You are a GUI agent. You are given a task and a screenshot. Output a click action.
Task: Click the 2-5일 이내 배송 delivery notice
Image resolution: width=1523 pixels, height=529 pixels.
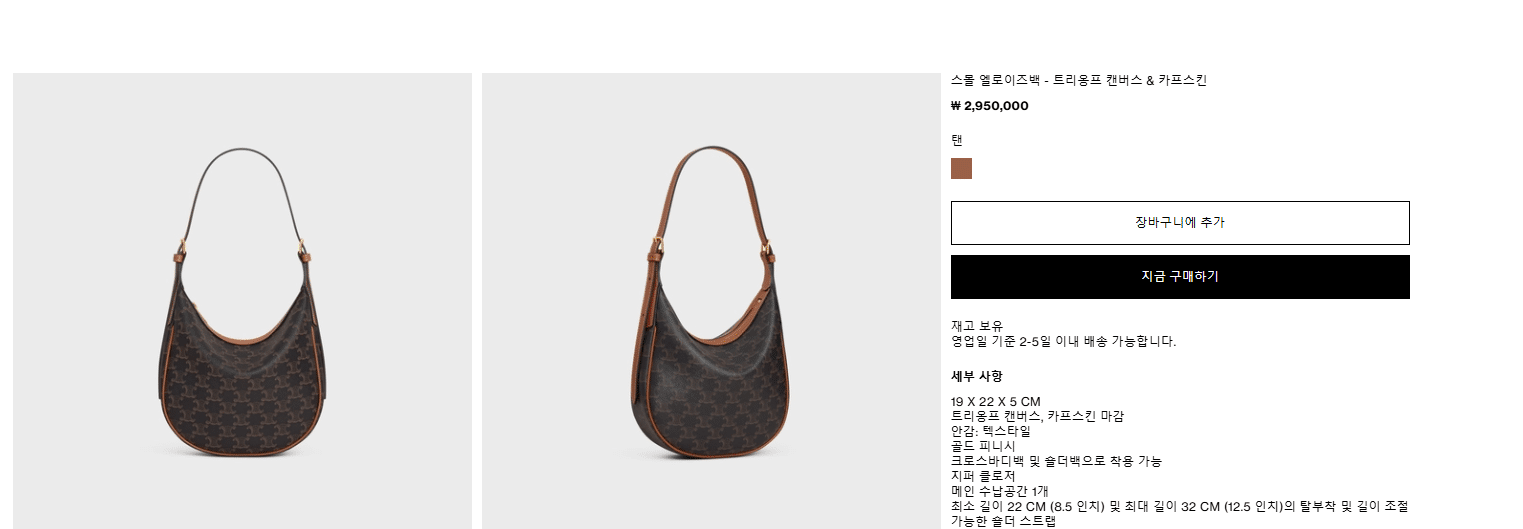(x=1064, y=341)
